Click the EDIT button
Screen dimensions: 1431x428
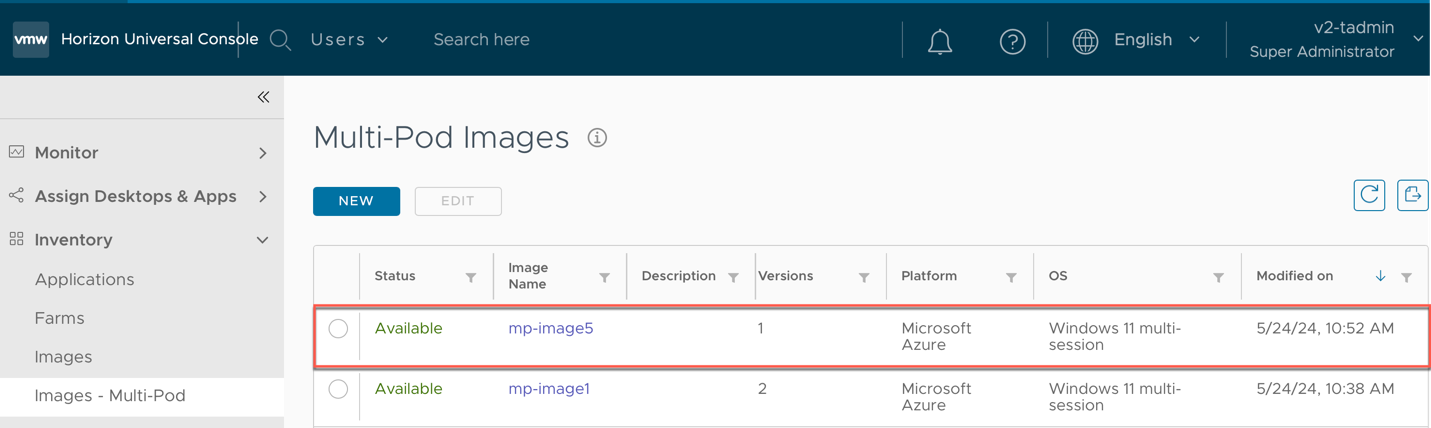click(x=458, y=201)
